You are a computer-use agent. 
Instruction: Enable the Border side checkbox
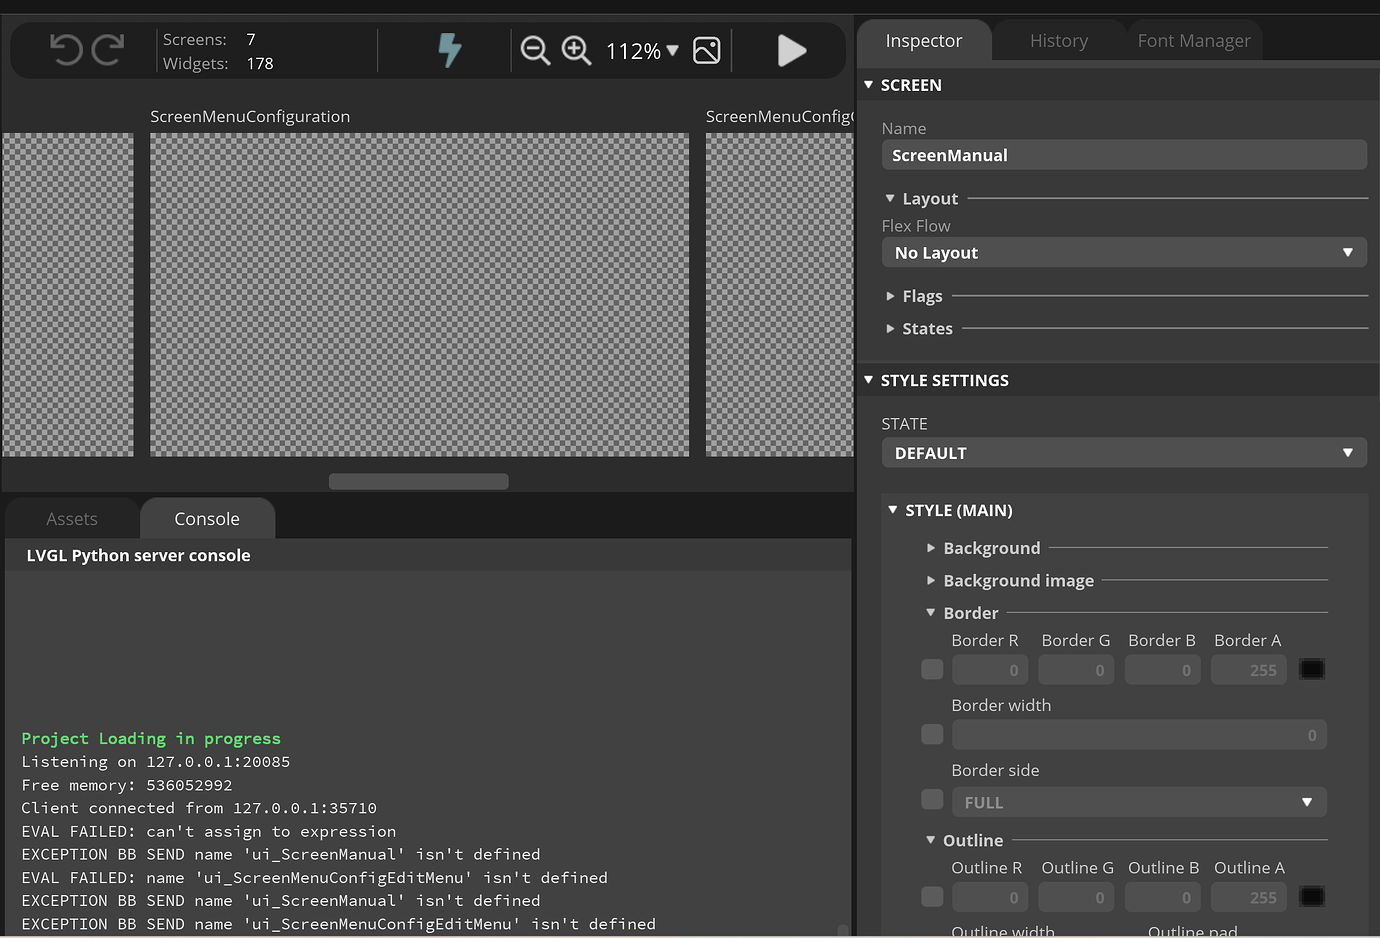pyautogui.click(x=931, y=800)
